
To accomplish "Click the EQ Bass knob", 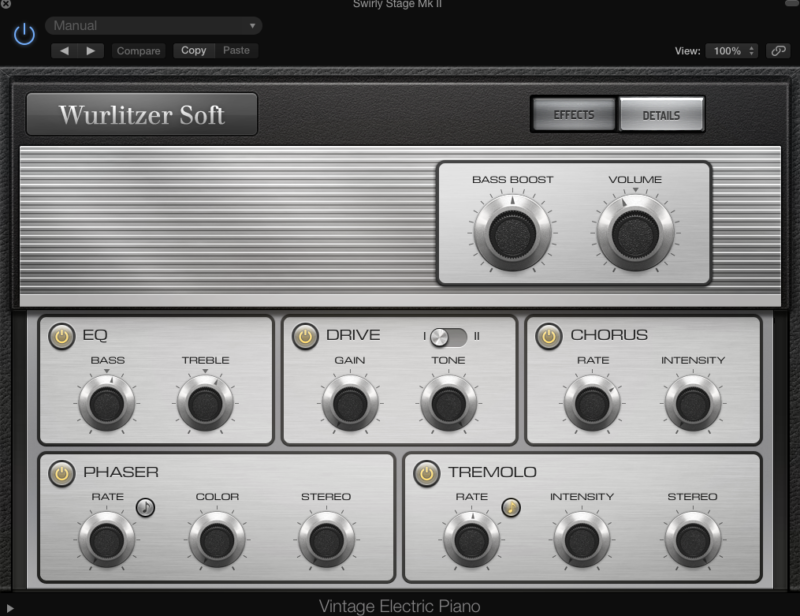I will (107, 404).
